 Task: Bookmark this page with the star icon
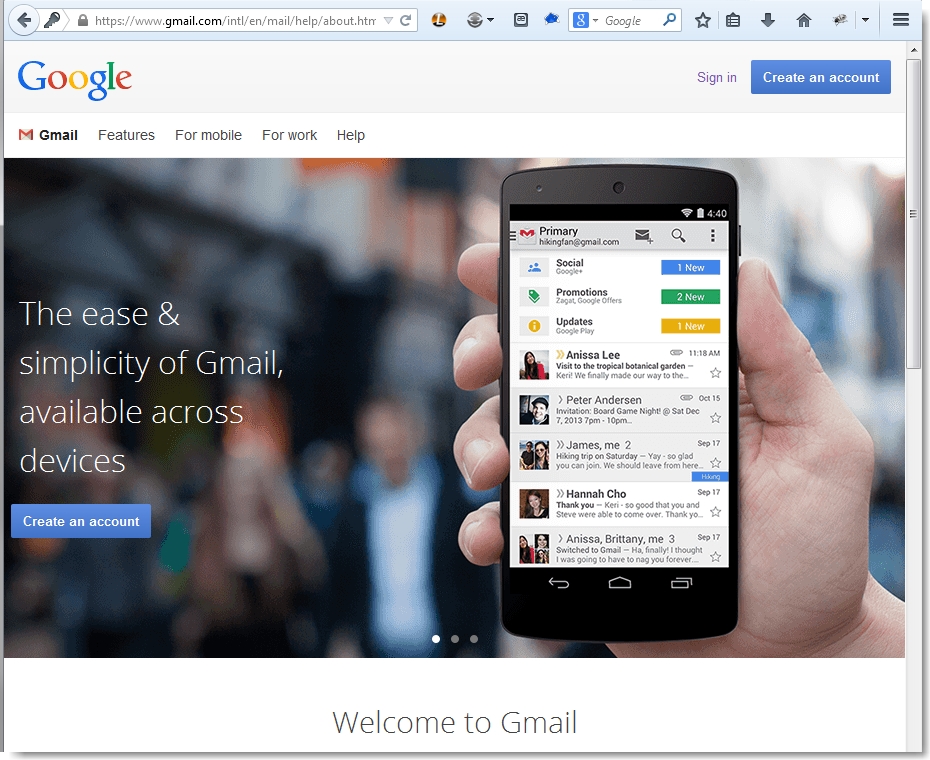pyautogui.click(x=703, y=21)
